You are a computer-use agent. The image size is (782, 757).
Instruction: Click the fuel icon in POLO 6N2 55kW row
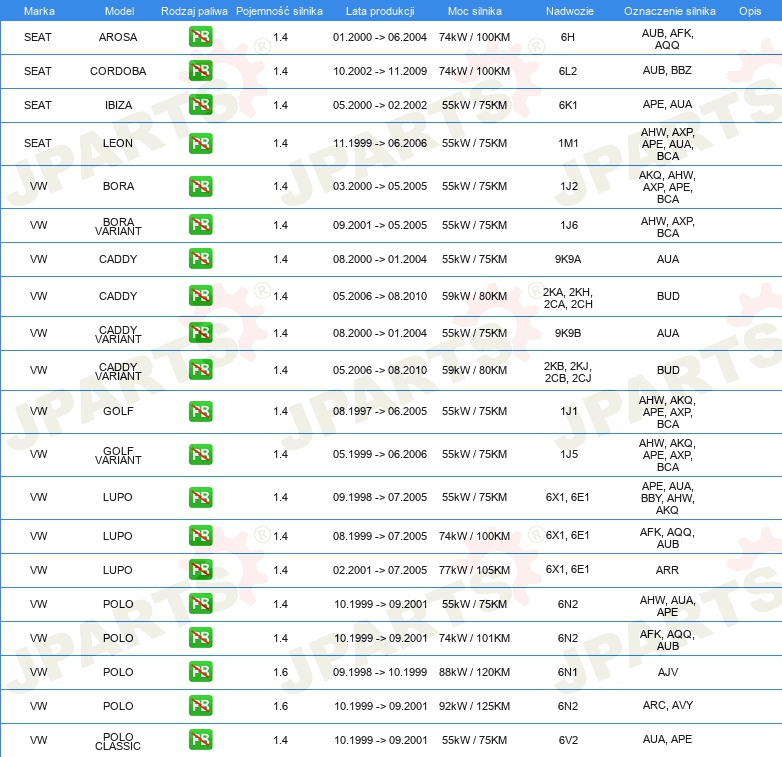(200, 603)
